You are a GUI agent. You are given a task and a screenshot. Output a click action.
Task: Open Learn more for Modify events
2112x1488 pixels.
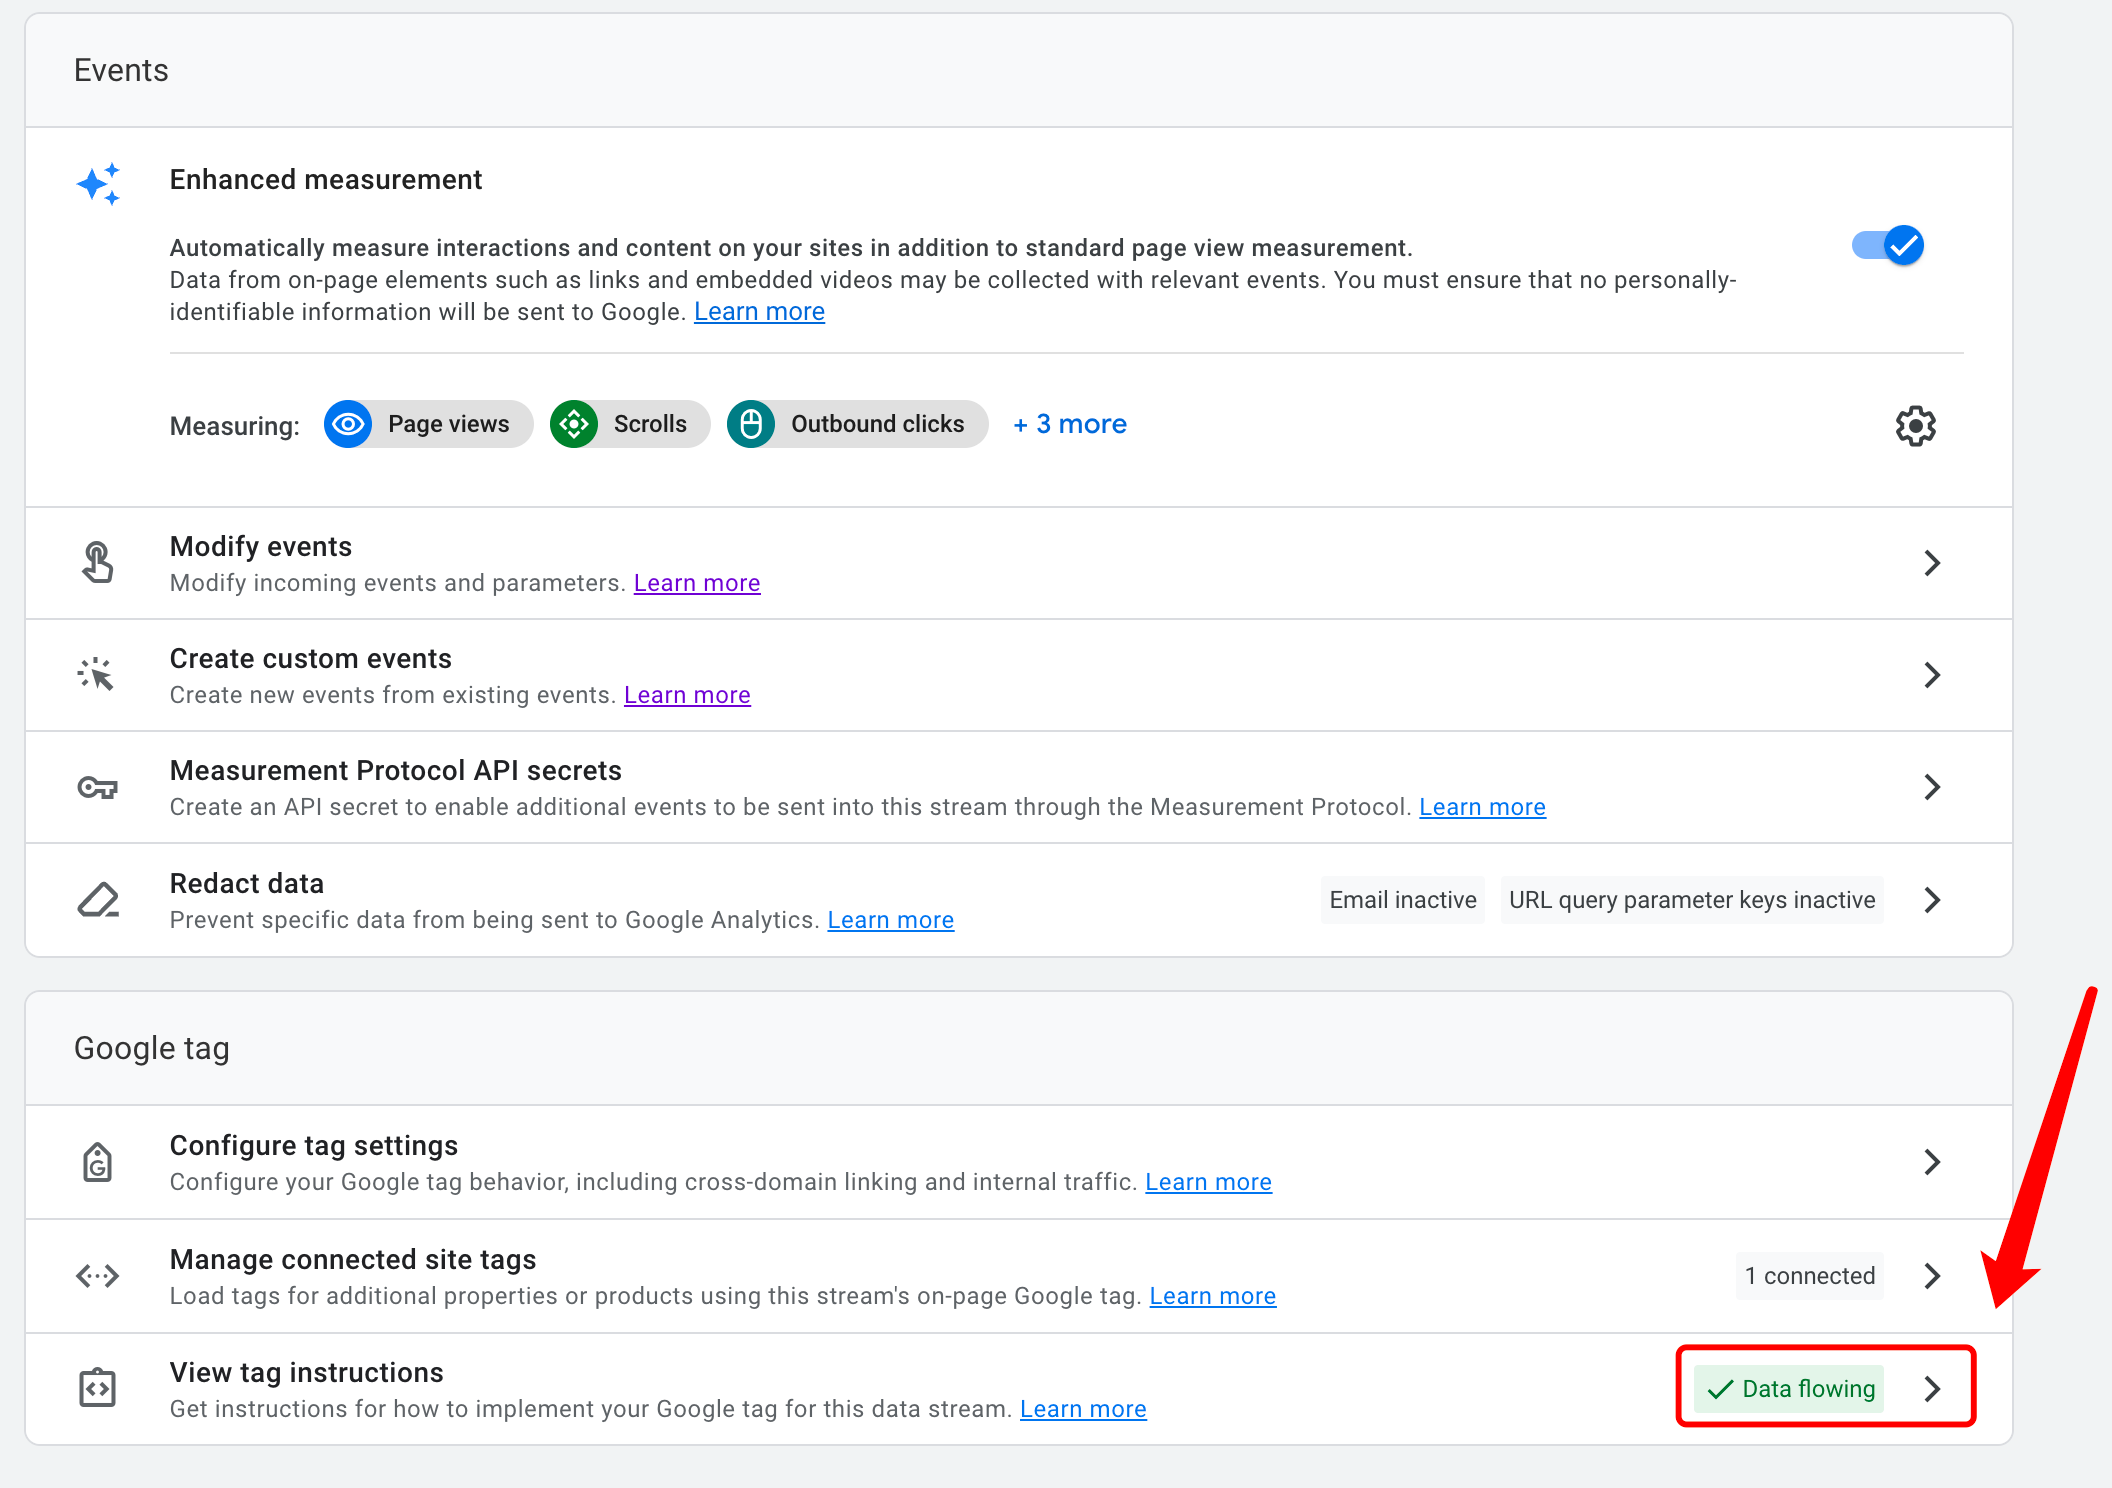coord(697,583)
